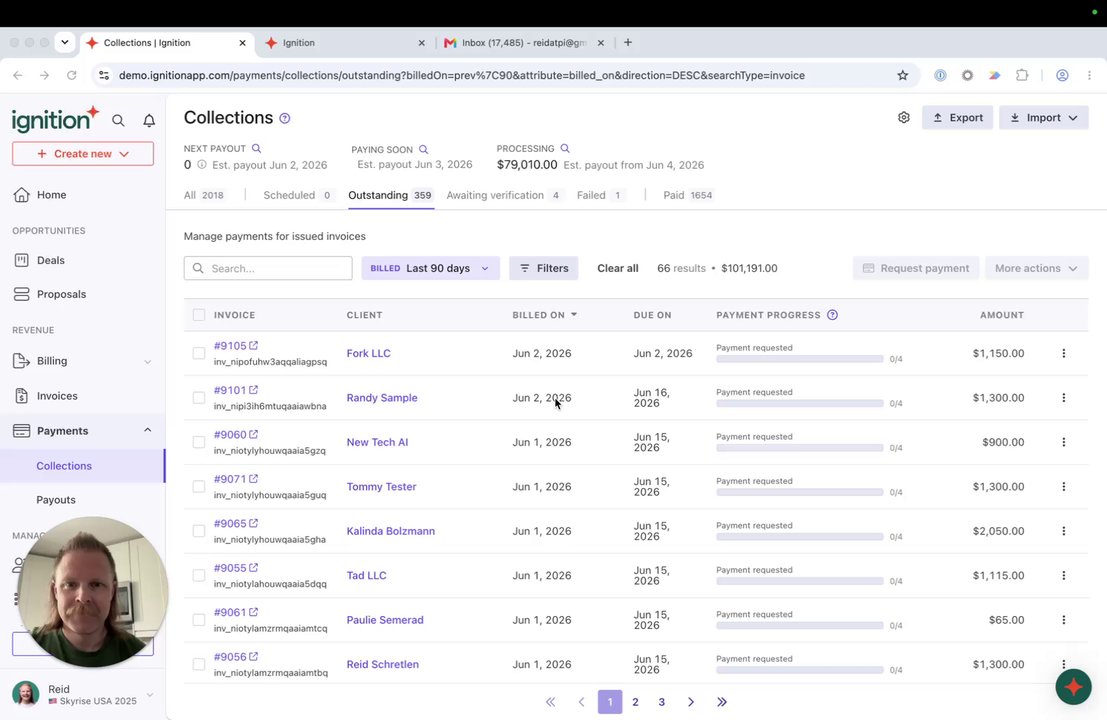Viewport: 1107px width, 720px height.
Task: Click the Ignition assistant floating button
Action: pos(1073,687)
